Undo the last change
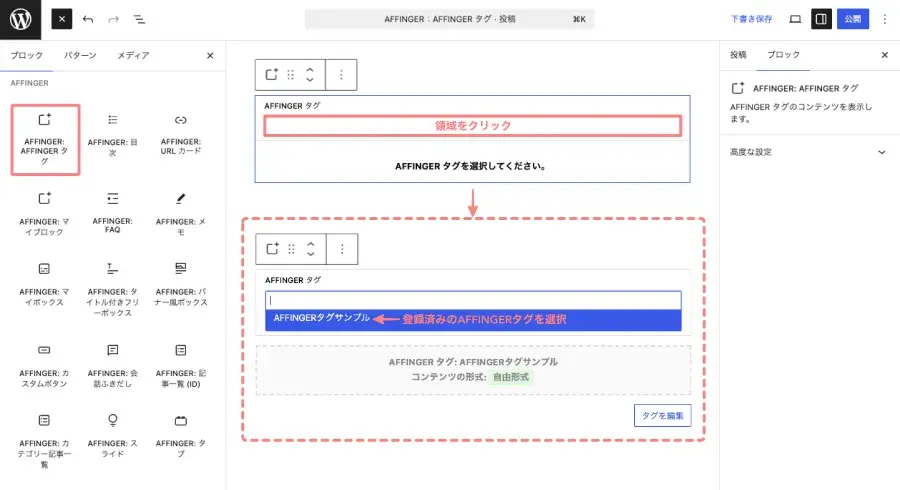The image size is (900, 490). [x=88, y=19]
